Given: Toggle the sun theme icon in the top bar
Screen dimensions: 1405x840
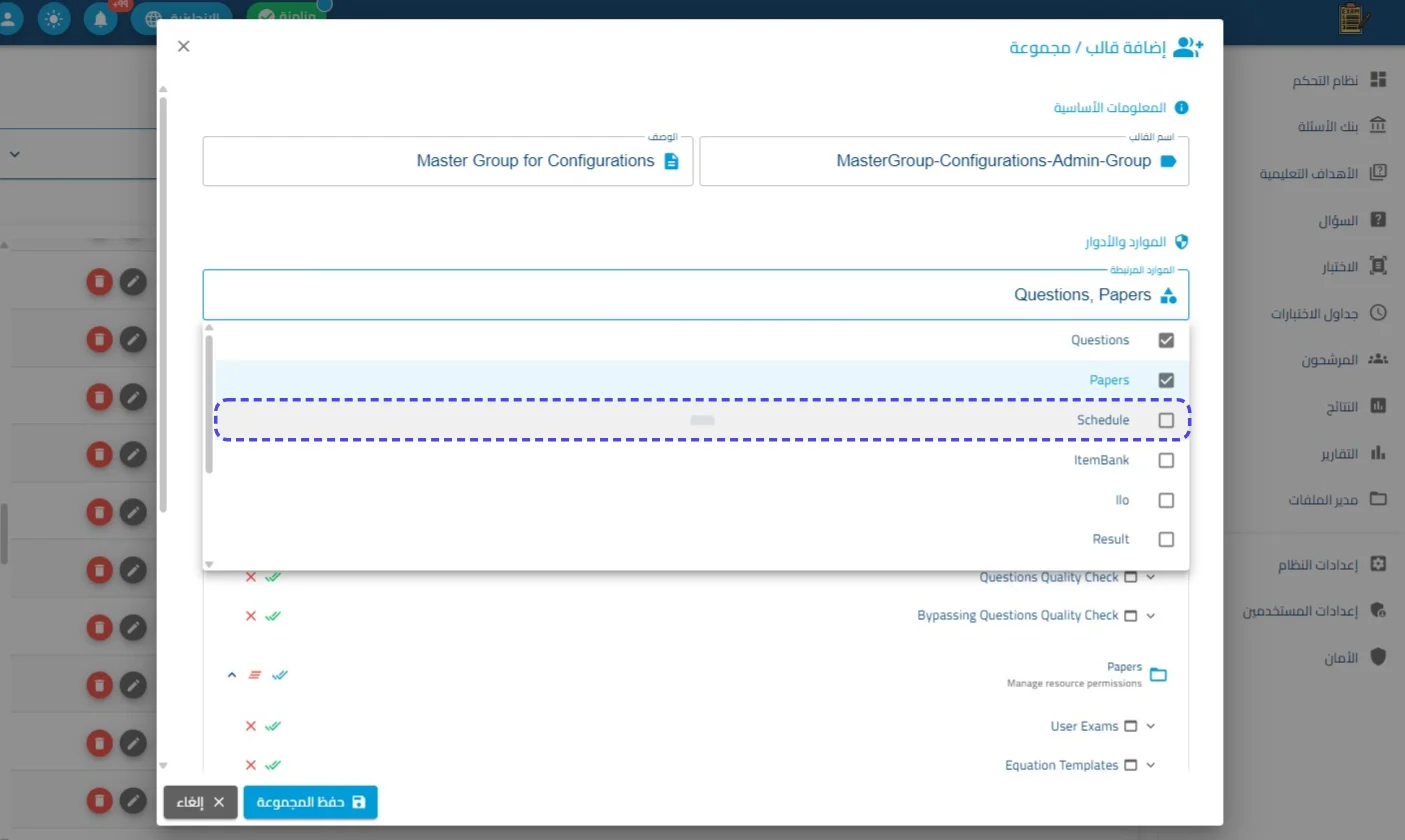Looking at the screenshot, I should click(52, 19).
